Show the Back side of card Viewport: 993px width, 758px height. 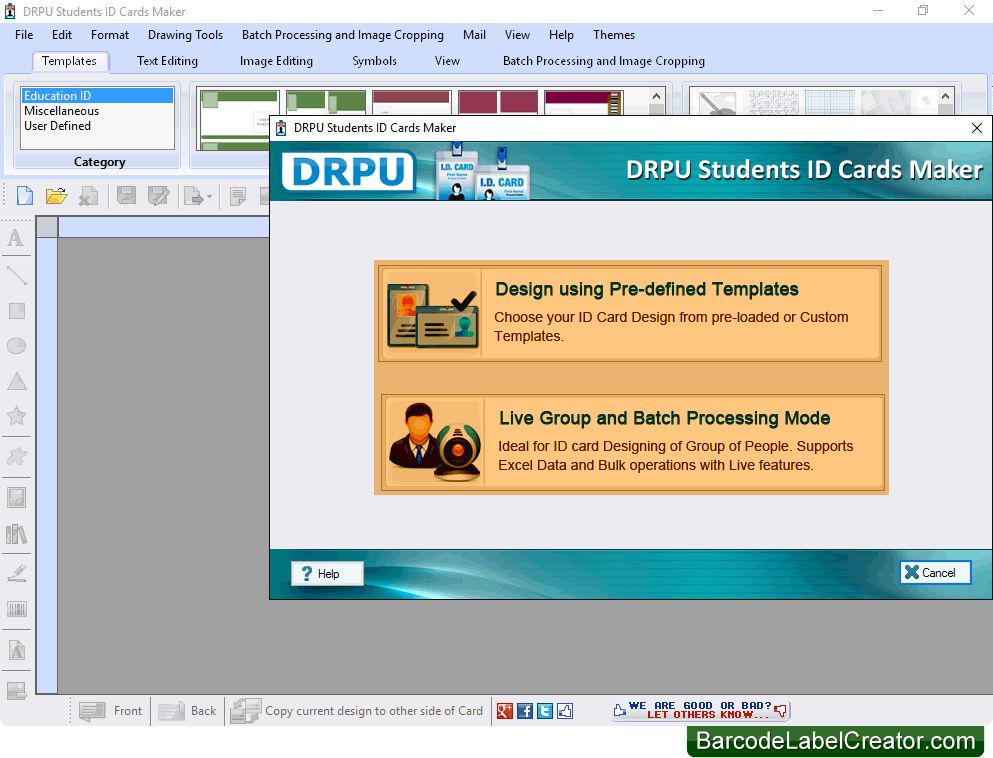187,711
